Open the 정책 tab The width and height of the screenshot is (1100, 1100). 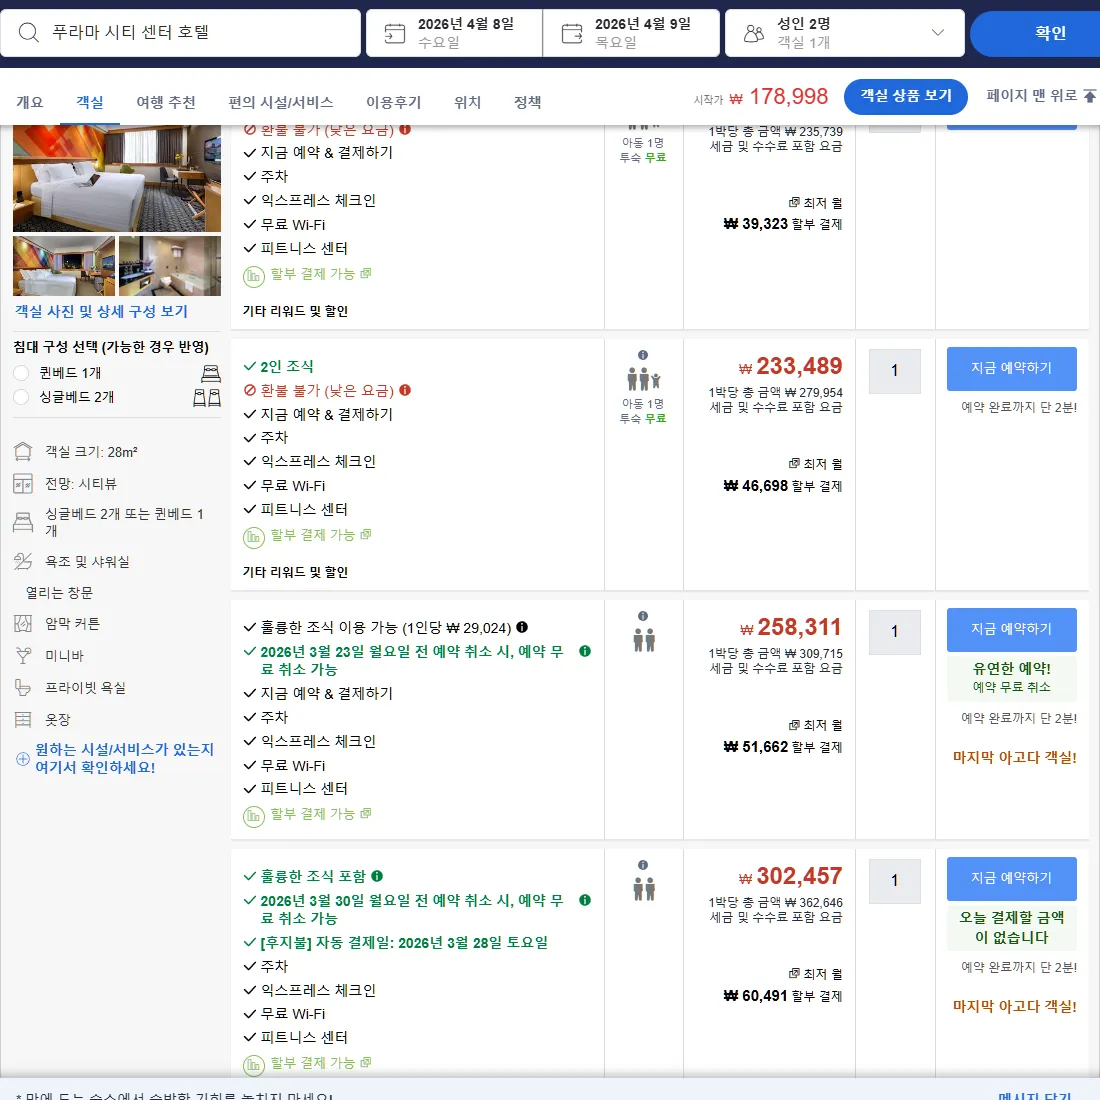coord(528,102)
